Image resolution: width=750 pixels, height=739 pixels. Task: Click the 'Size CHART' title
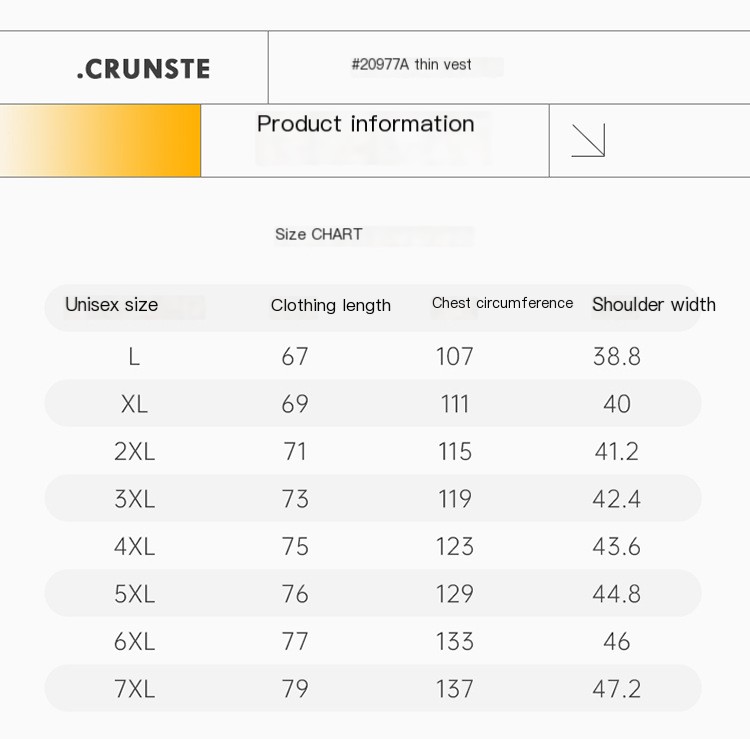(319, 234)
